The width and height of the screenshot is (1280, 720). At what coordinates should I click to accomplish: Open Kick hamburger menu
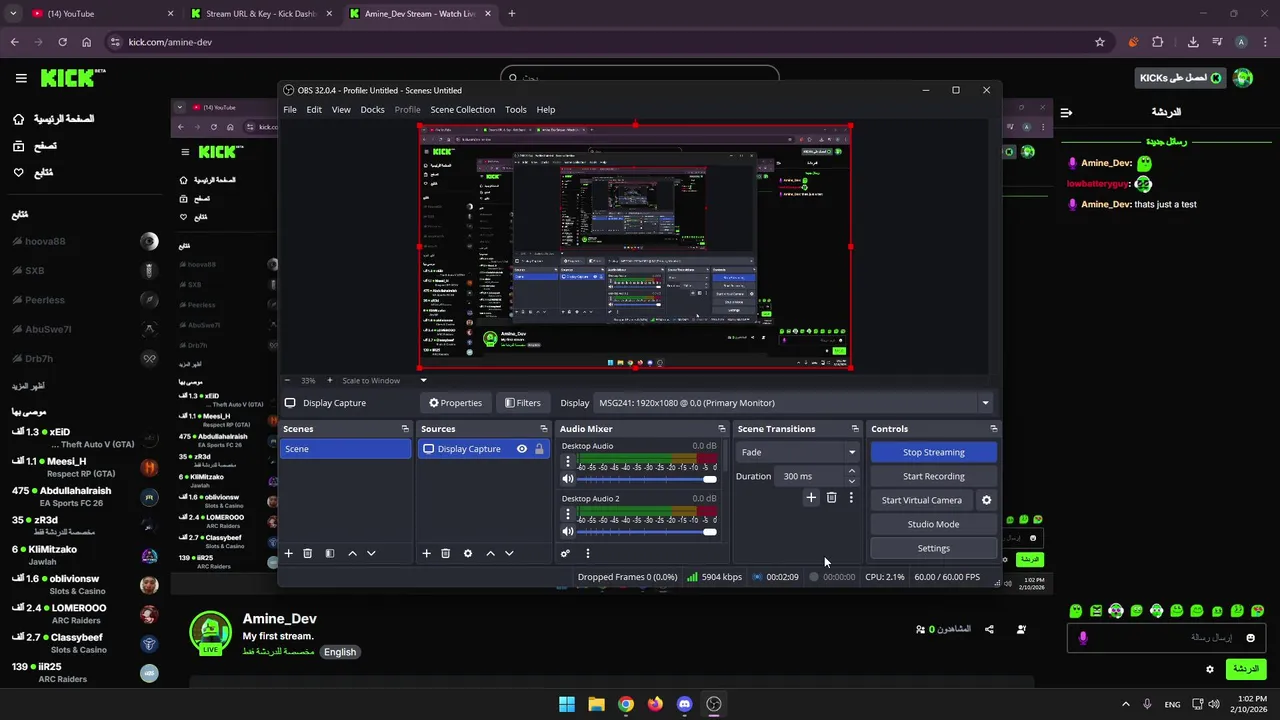pos(21,78)
